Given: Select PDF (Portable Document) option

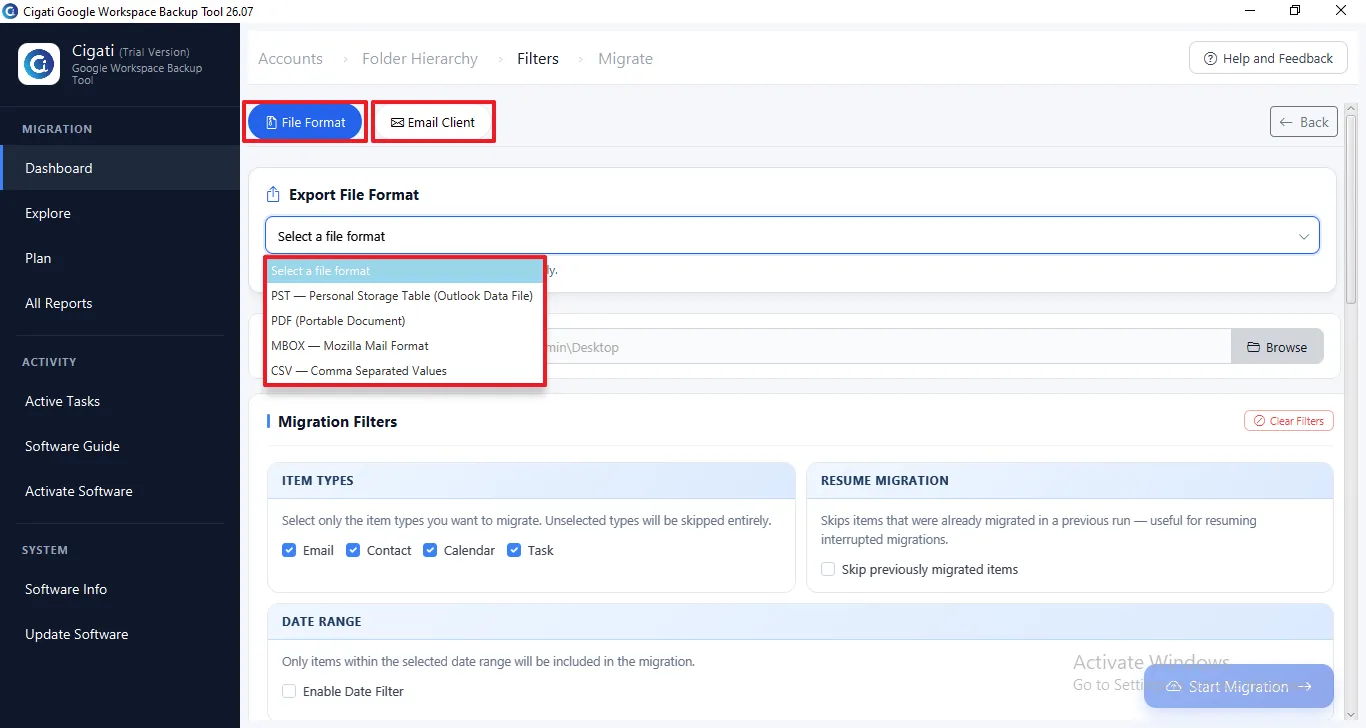Looking at the screenshot, I should coord(405,321).
